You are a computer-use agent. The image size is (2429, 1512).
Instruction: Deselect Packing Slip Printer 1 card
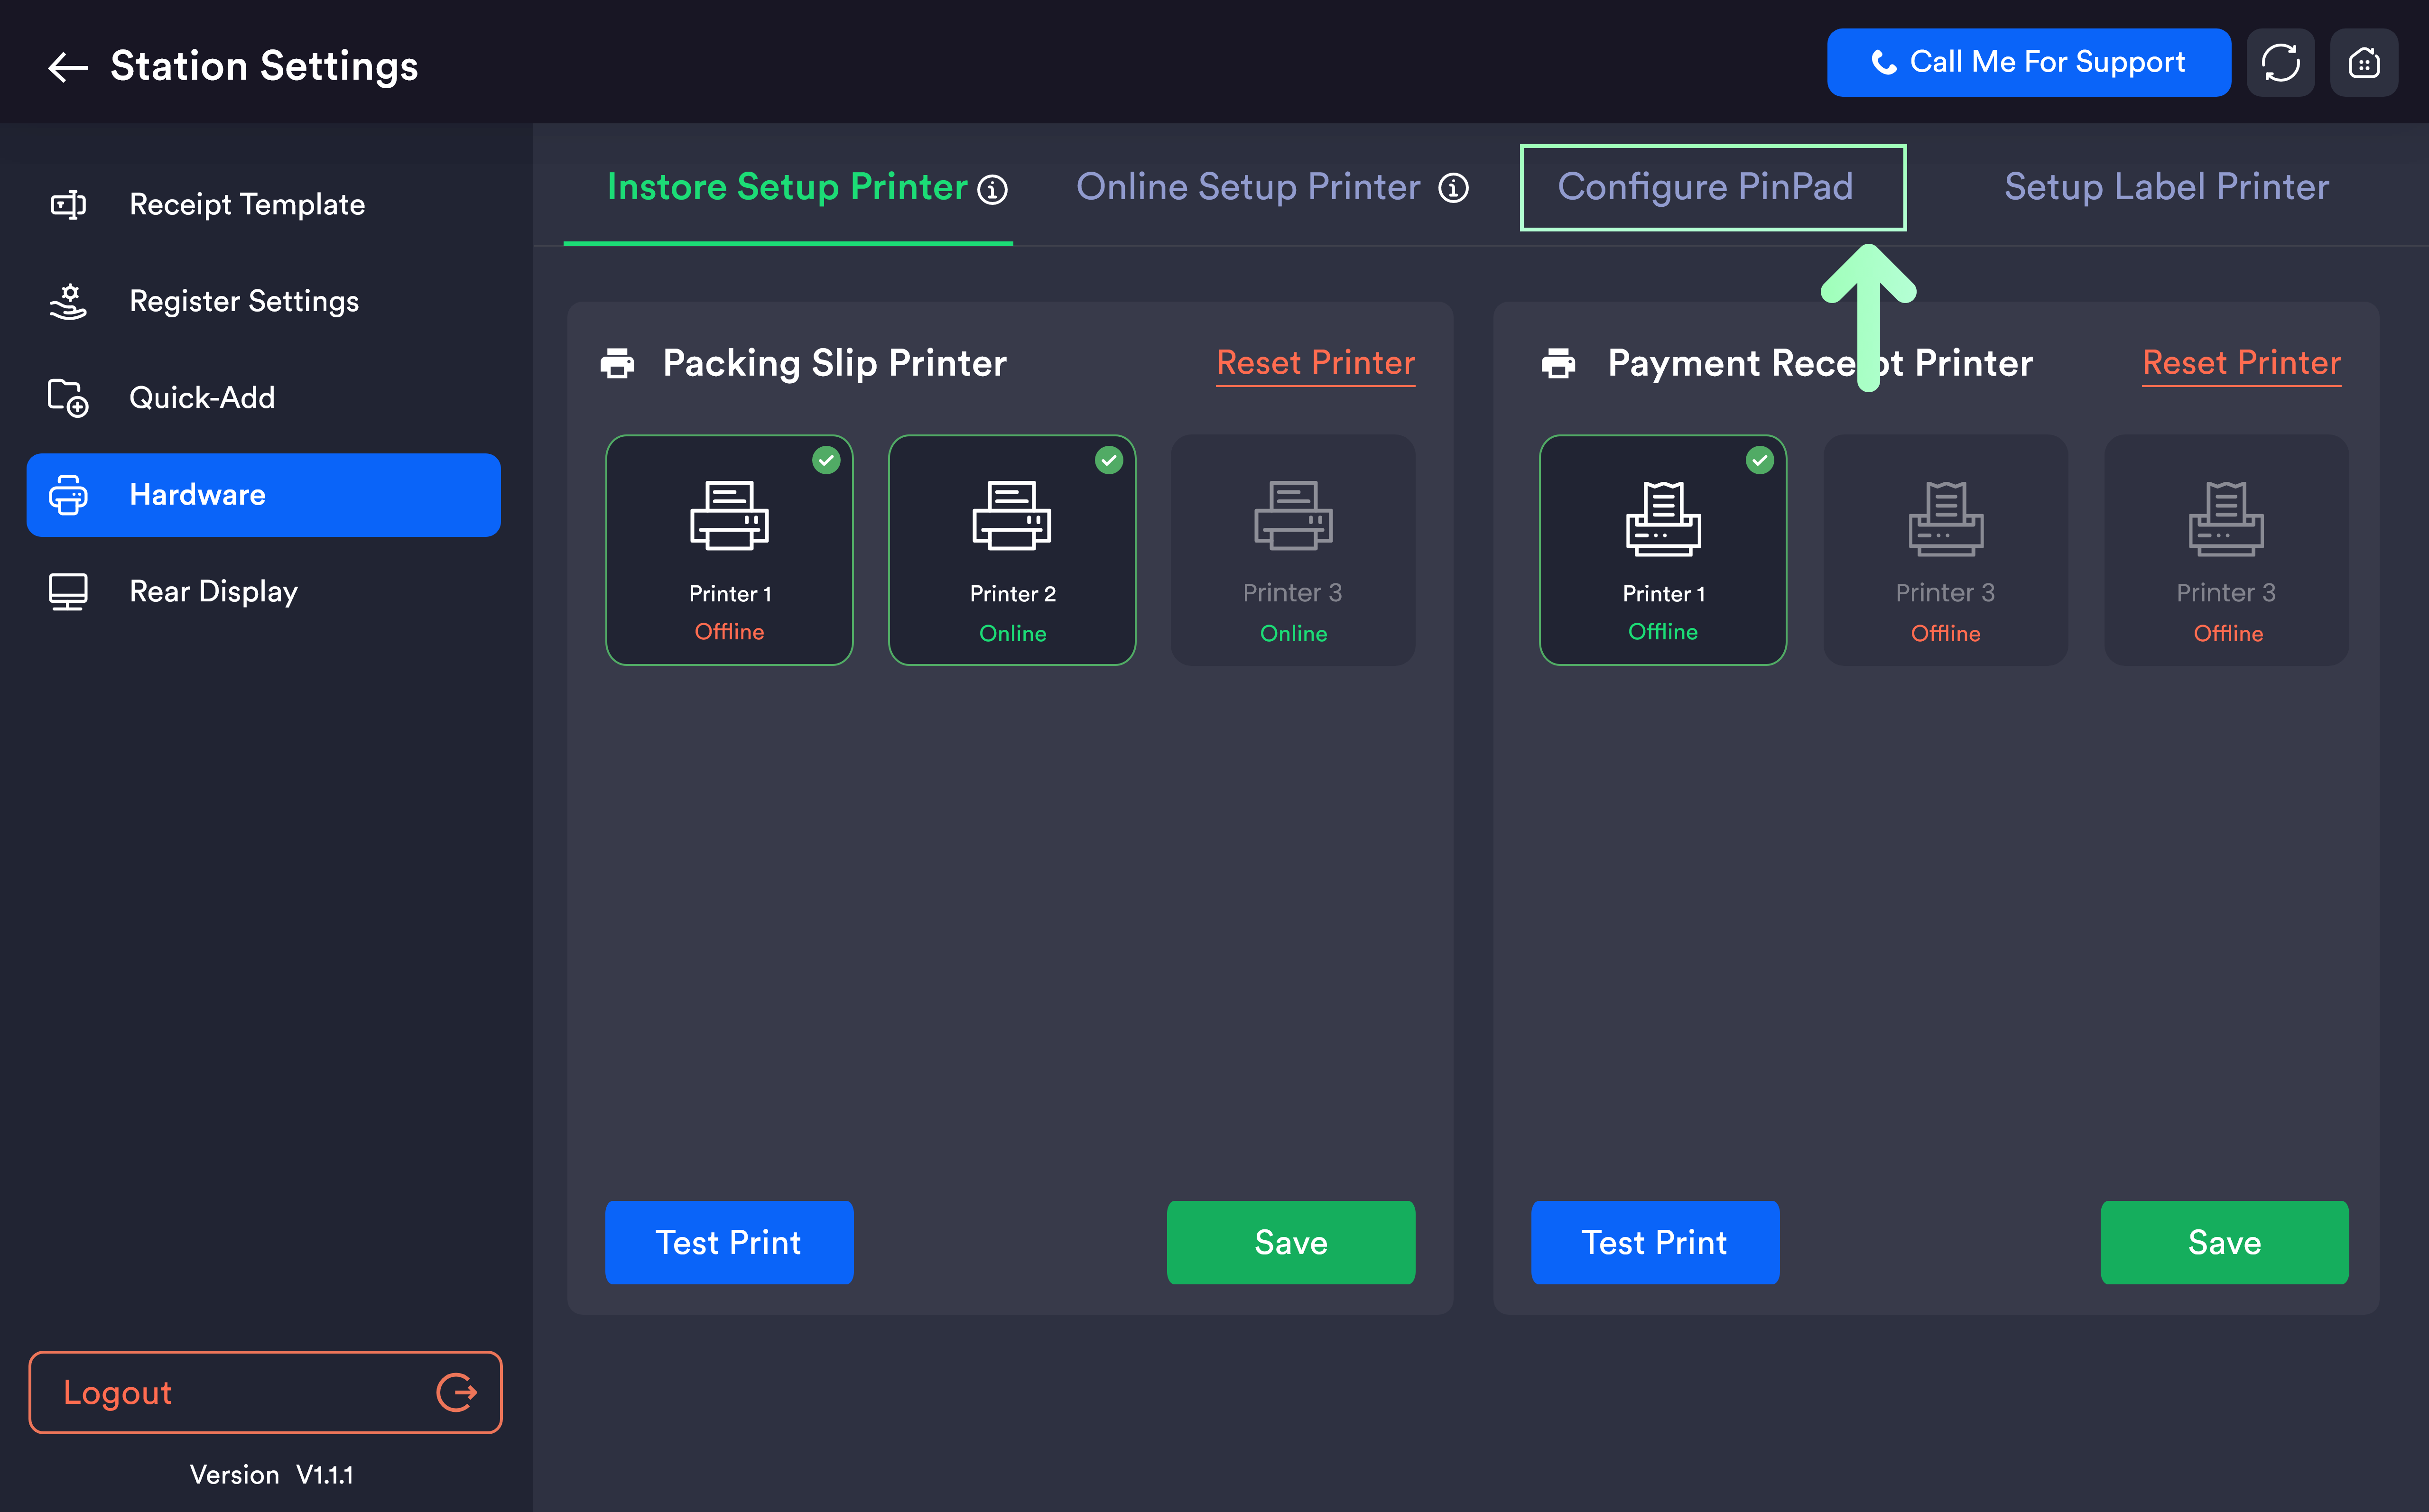pyautogui.click(x=729, y=550)
